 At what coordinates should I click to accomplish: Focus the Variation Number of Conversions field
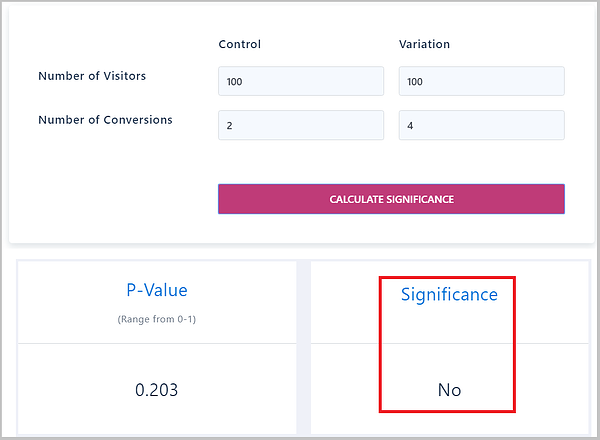(481, 125)
